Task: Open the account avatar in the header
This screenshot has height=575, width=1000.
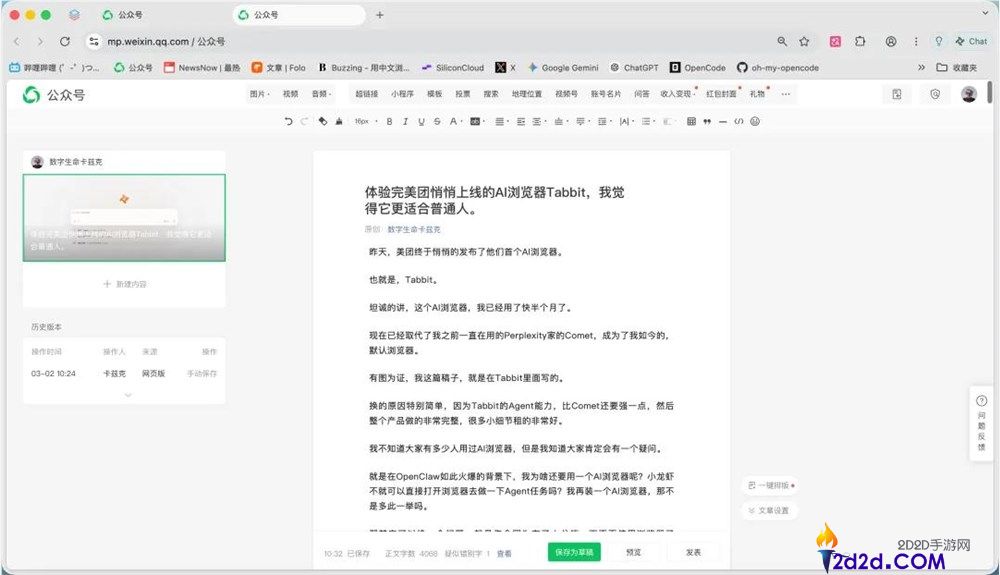Action: (969, 94)
